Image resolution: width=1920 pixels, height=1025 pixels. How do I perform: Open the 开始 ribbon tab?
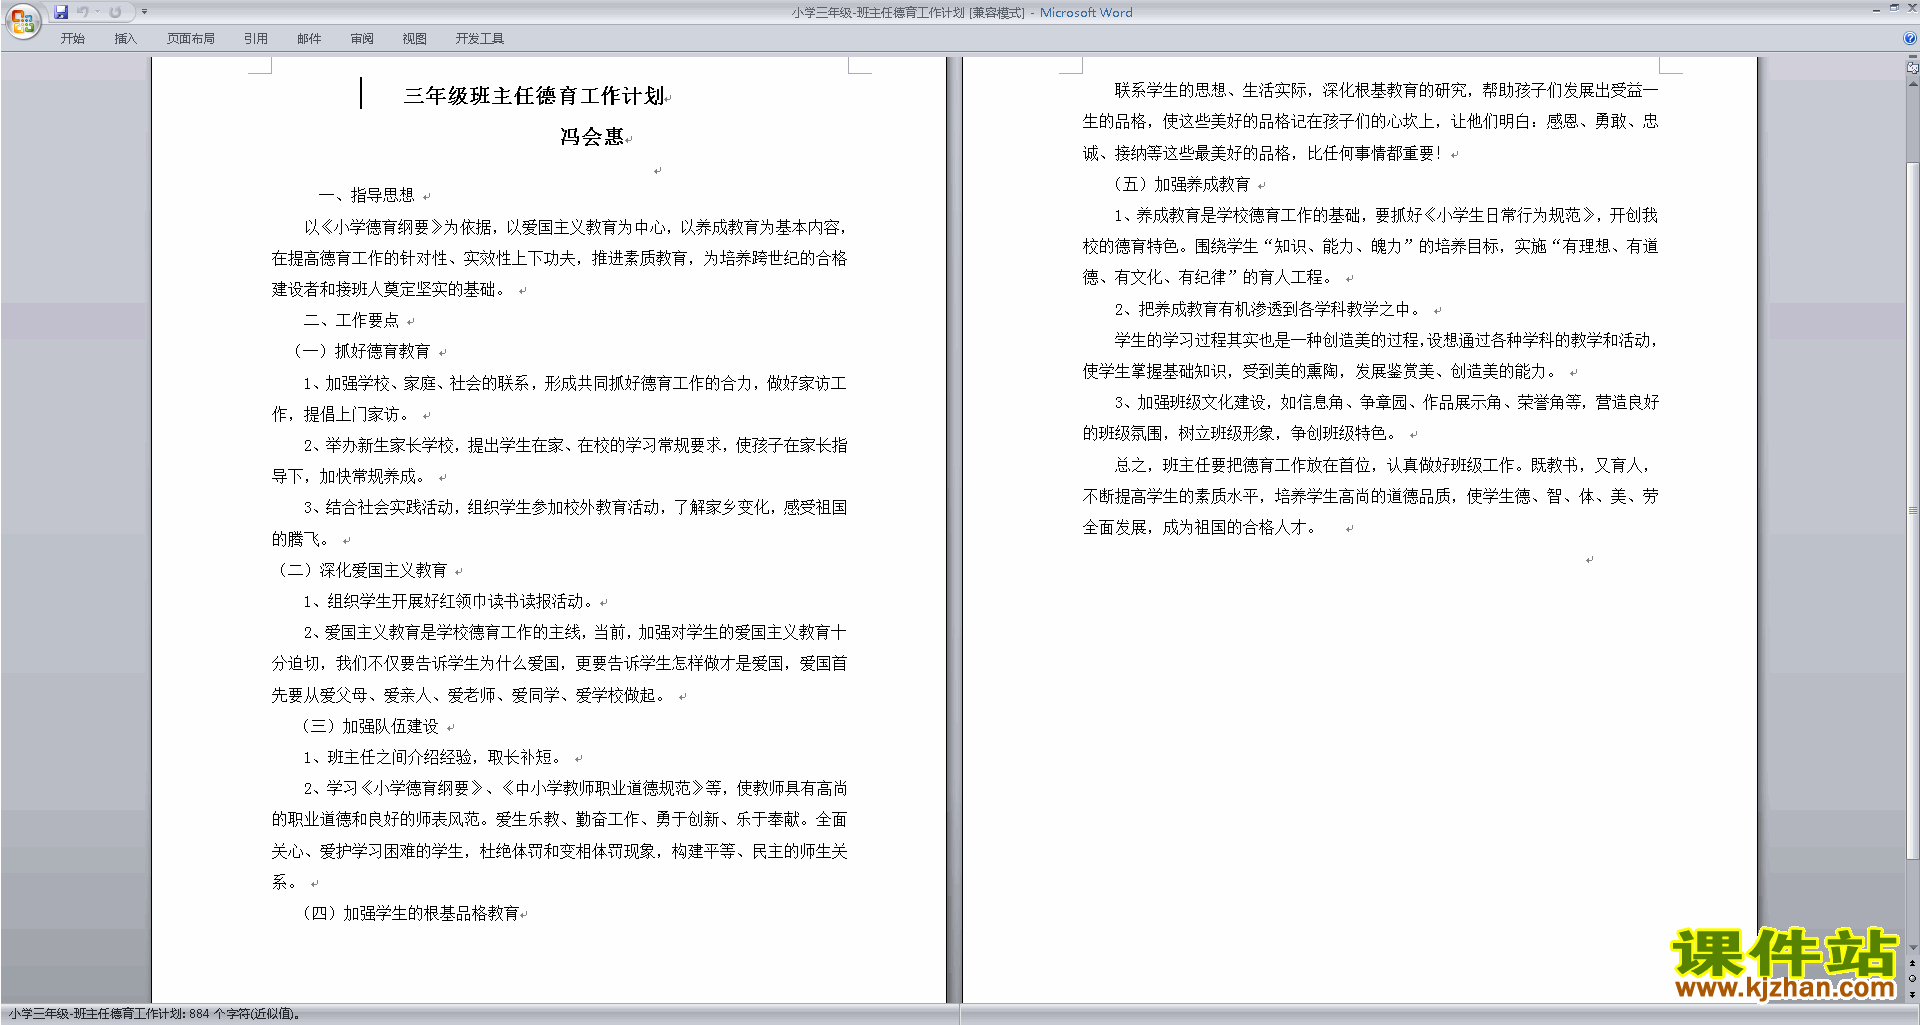[72, 38]
